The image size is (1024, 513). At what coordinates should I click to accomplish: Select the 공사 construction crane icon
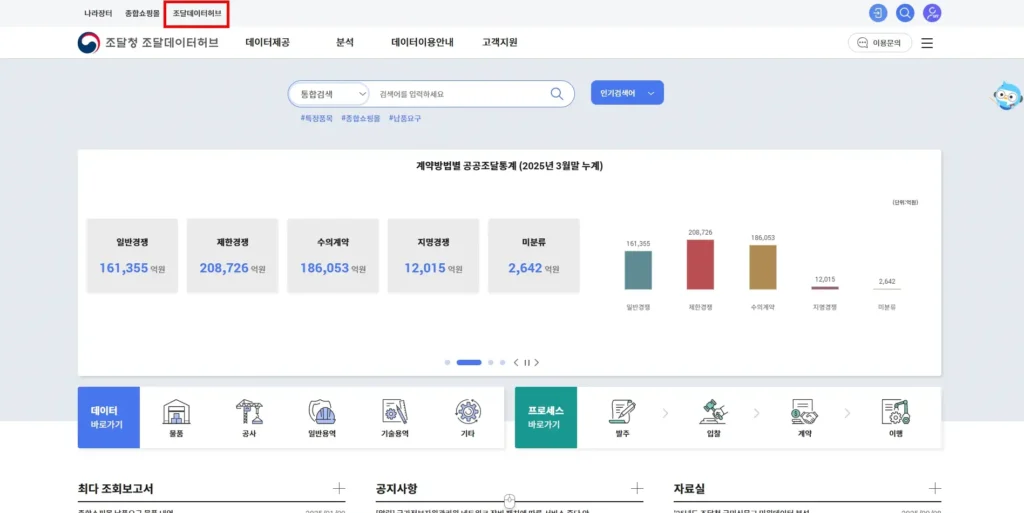pyautogui.click(x=249, y=416)
